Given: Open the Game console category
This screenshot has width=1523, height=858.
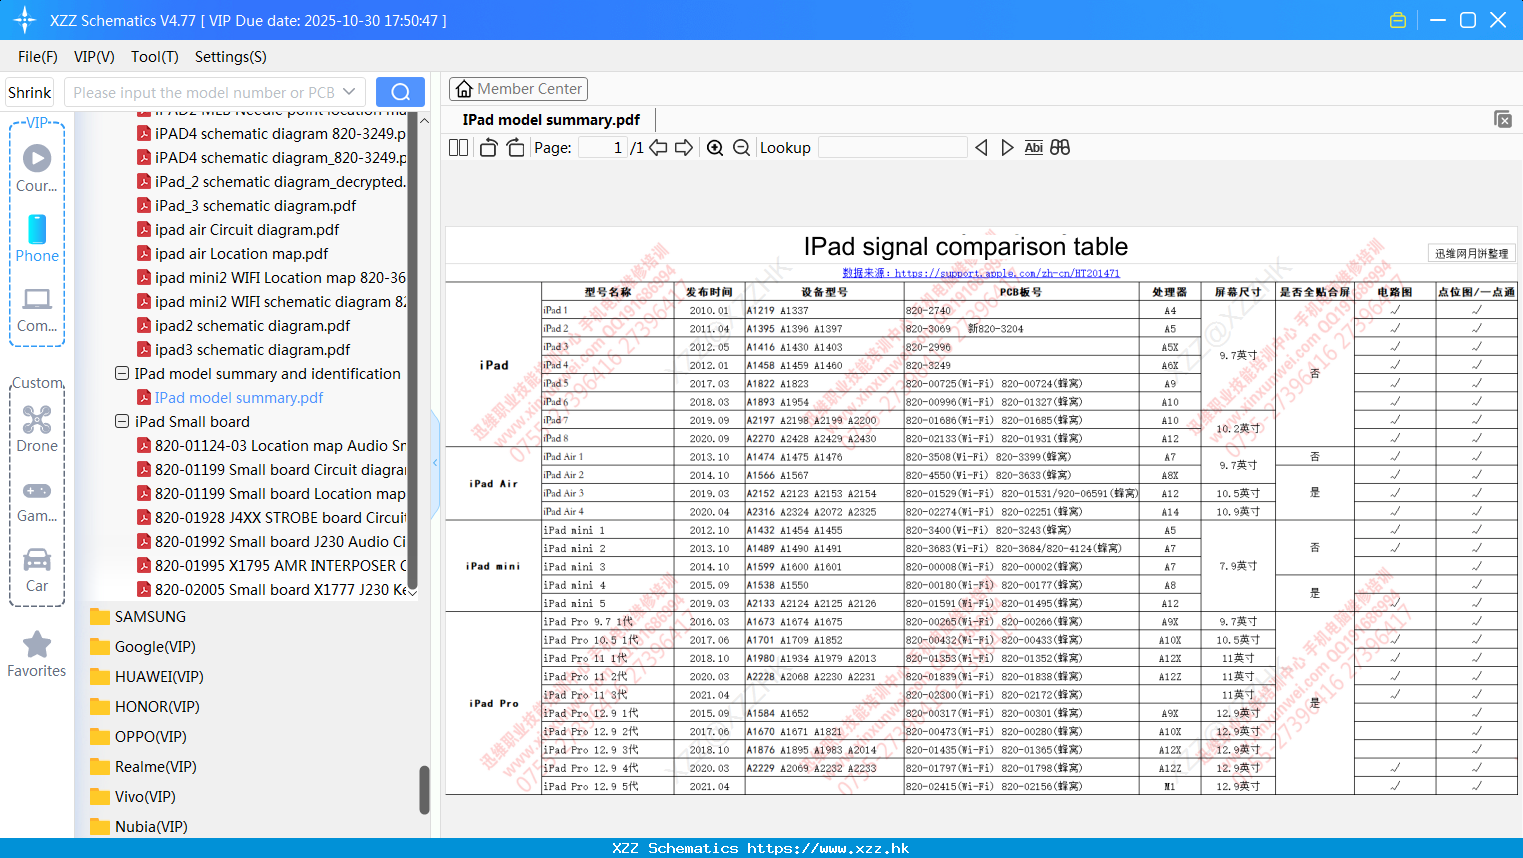Looking at the screenshot, I should click(x=37, y=500).
